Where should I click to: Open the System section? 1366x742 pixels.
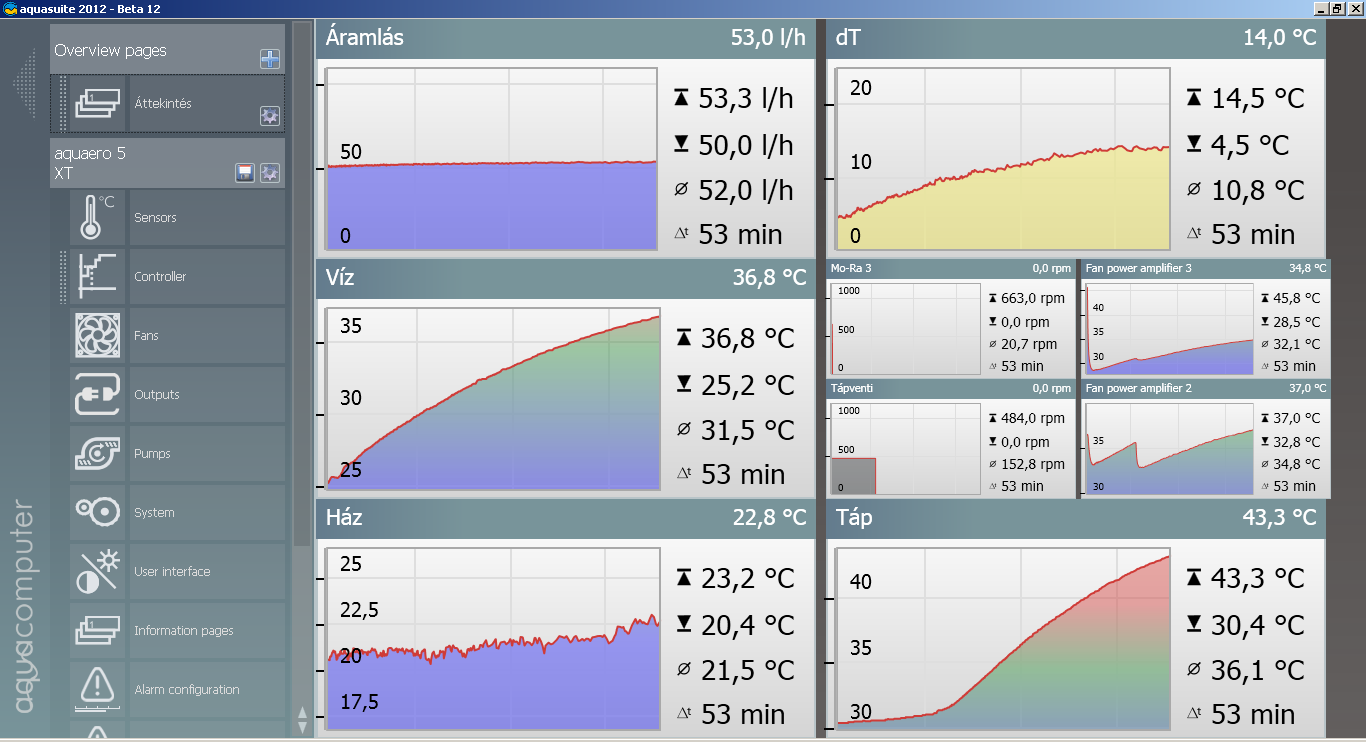pos(207,513)
